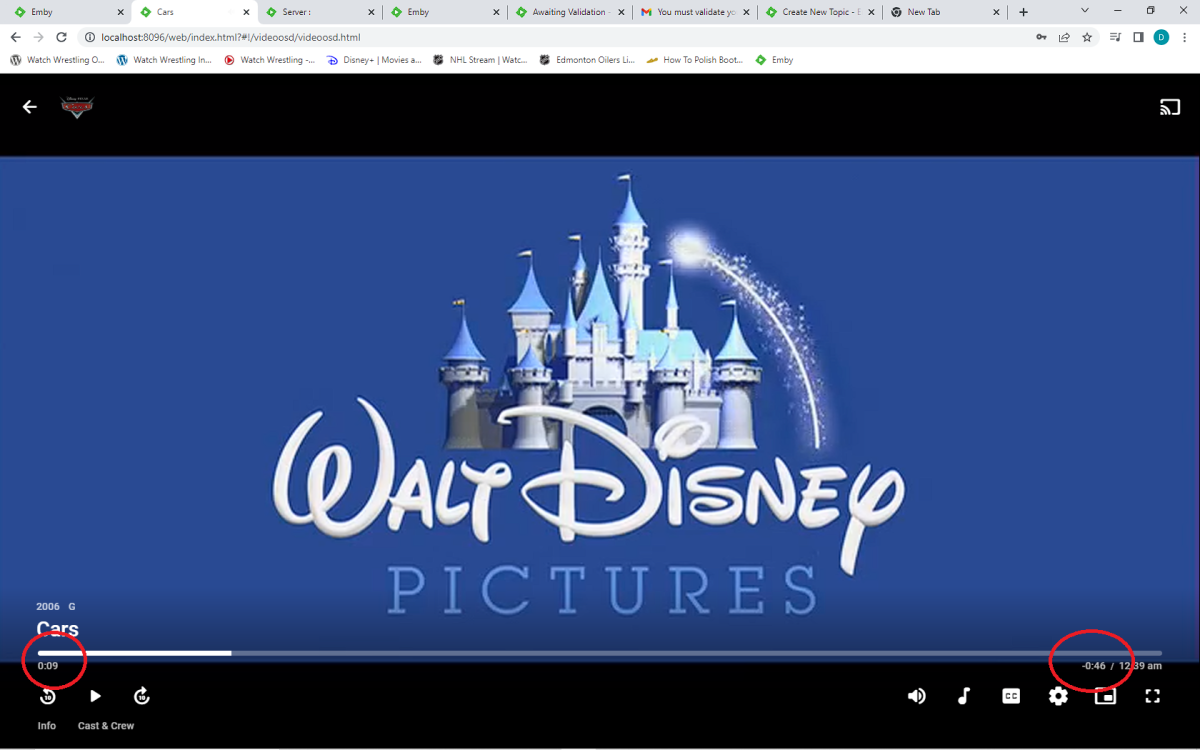Open the 'Watch Wrestling In...' bookmark

pyautogui.click(x=164, y=60)
